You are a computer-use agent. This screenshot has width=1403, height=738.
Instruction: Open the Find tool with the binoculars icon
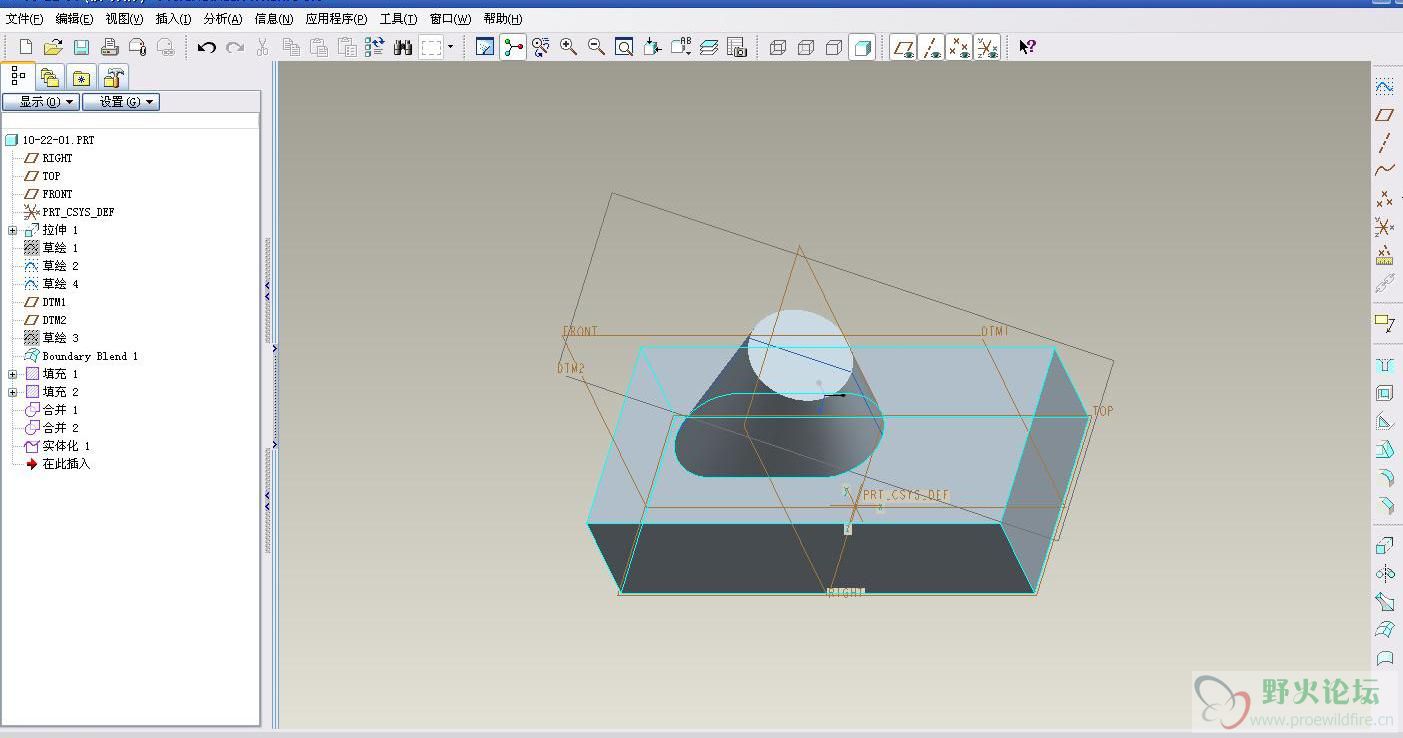[x=403, y=47]
